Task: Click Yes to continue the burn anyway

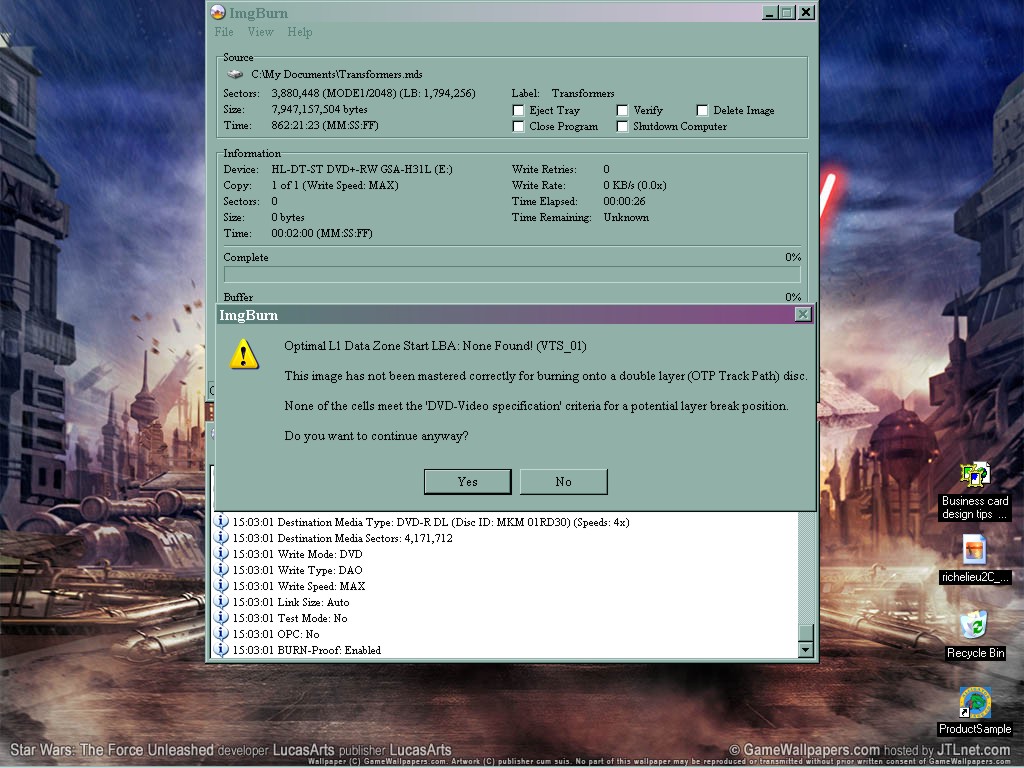Action: [468, 481]
